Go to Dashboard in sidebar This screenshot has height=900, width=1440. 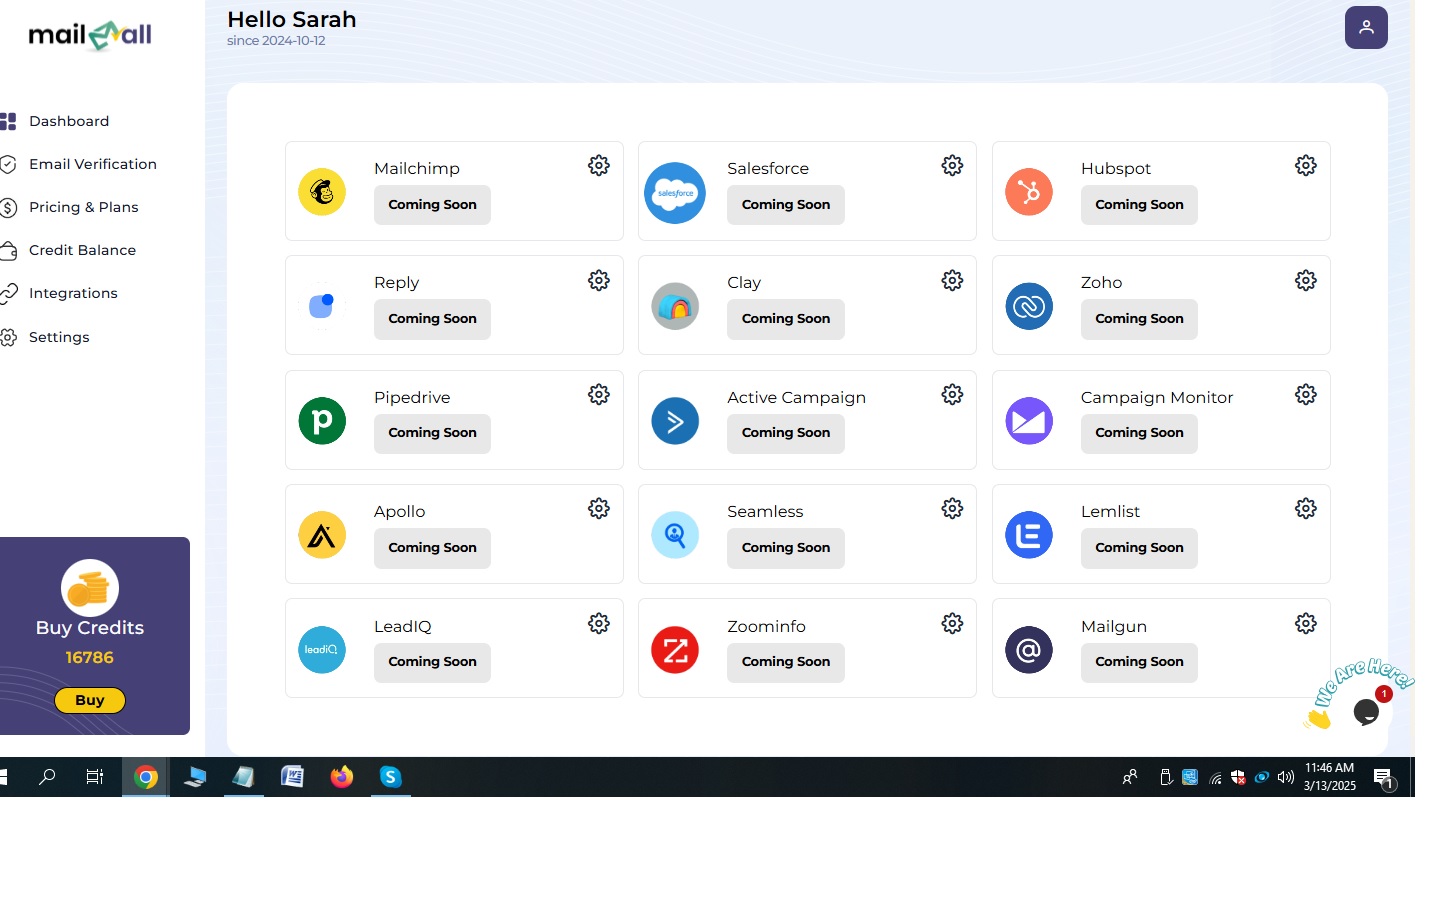click(69, 121)
